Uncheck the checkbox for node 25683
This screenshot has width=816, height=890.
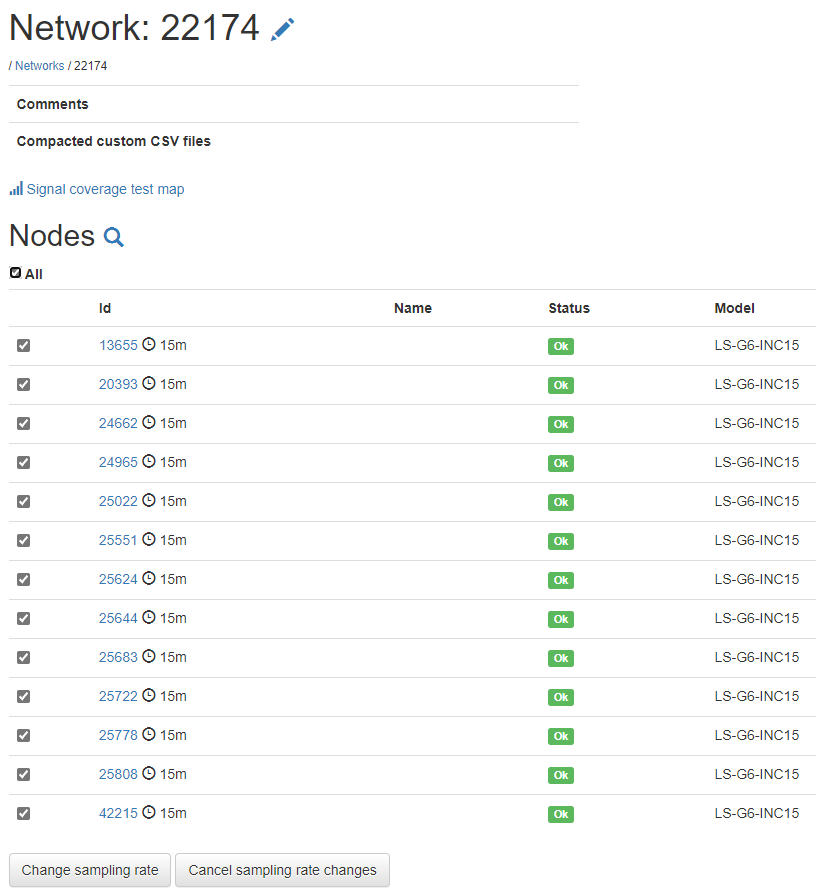click(23, 657)
